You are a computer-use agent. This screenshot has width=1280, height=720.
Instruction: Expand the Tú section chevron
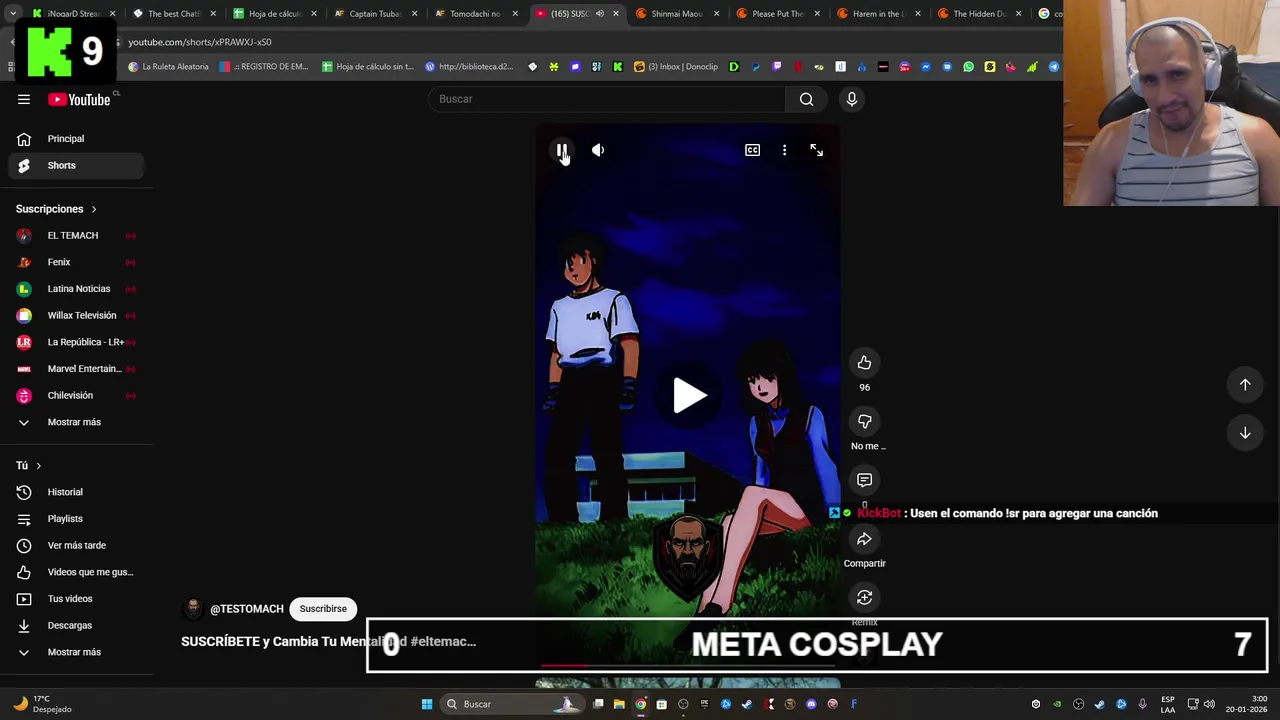tap(39, 466)
